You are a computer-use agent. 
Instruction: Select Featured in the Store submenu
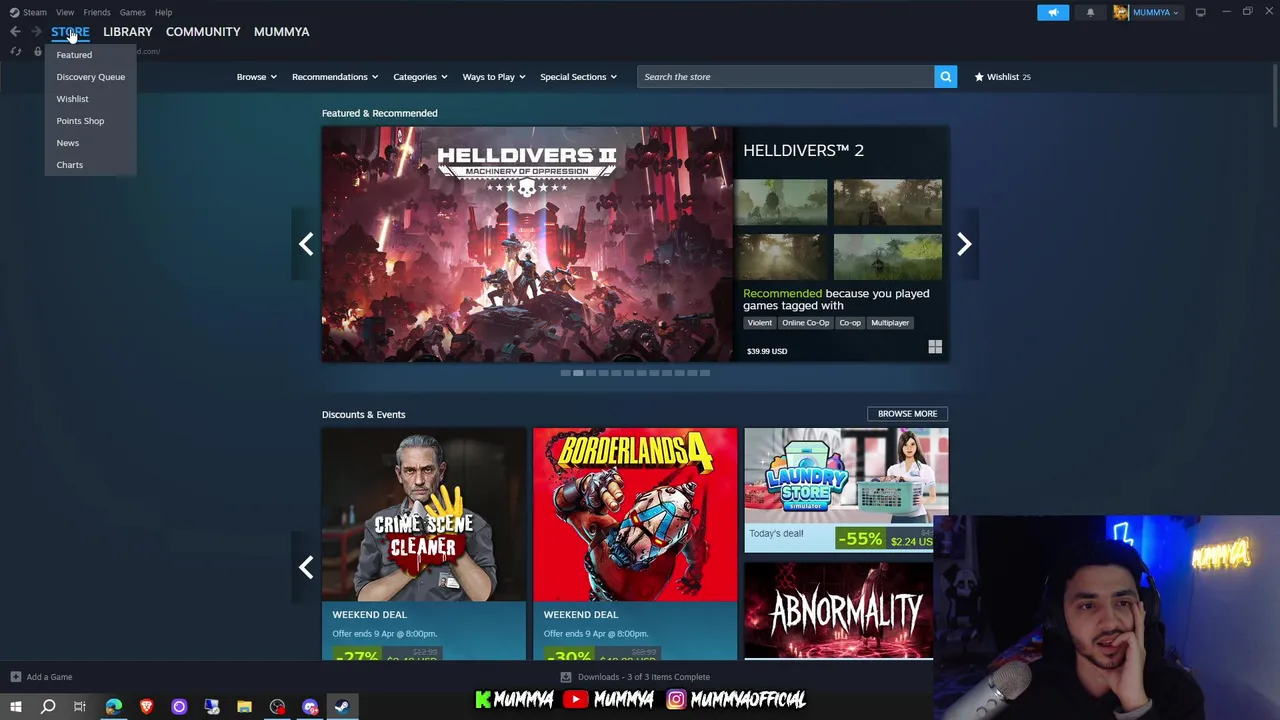click(74, 55)
